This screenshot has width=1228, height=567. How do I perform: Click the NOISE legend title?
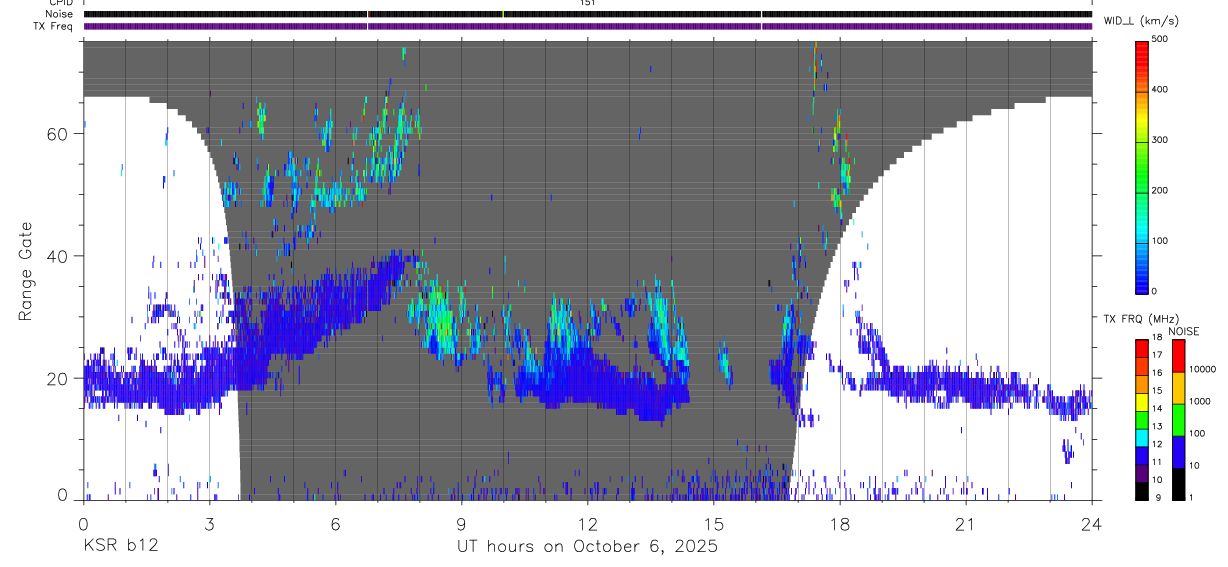click(x=1184, y=331)
